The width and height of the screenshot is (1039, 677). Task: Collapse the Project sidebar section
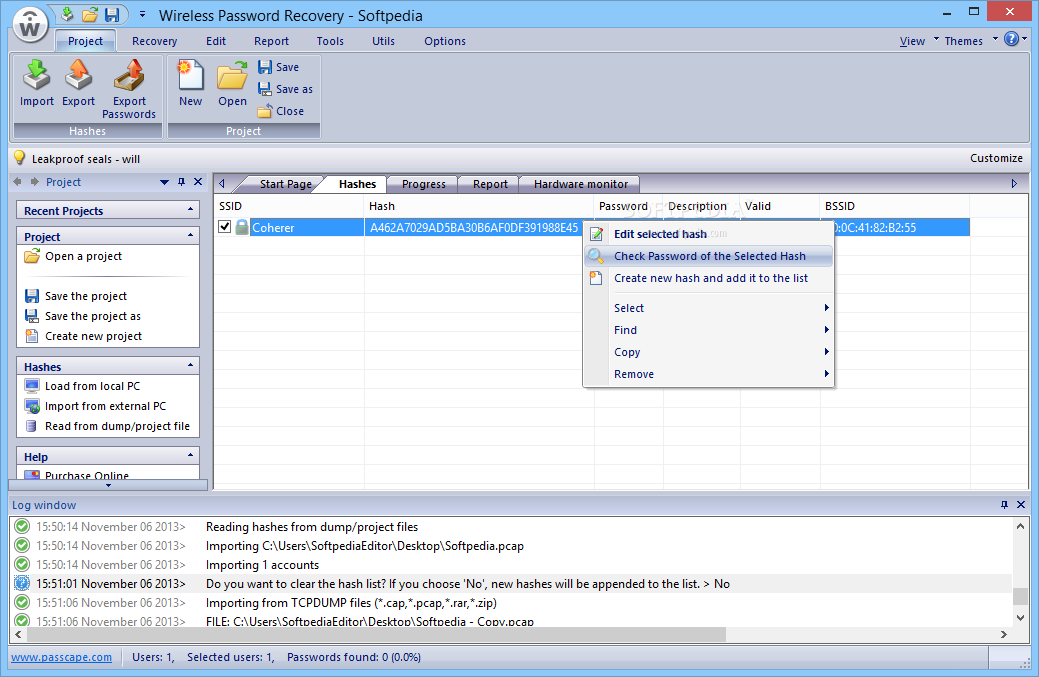pos(190,235)
